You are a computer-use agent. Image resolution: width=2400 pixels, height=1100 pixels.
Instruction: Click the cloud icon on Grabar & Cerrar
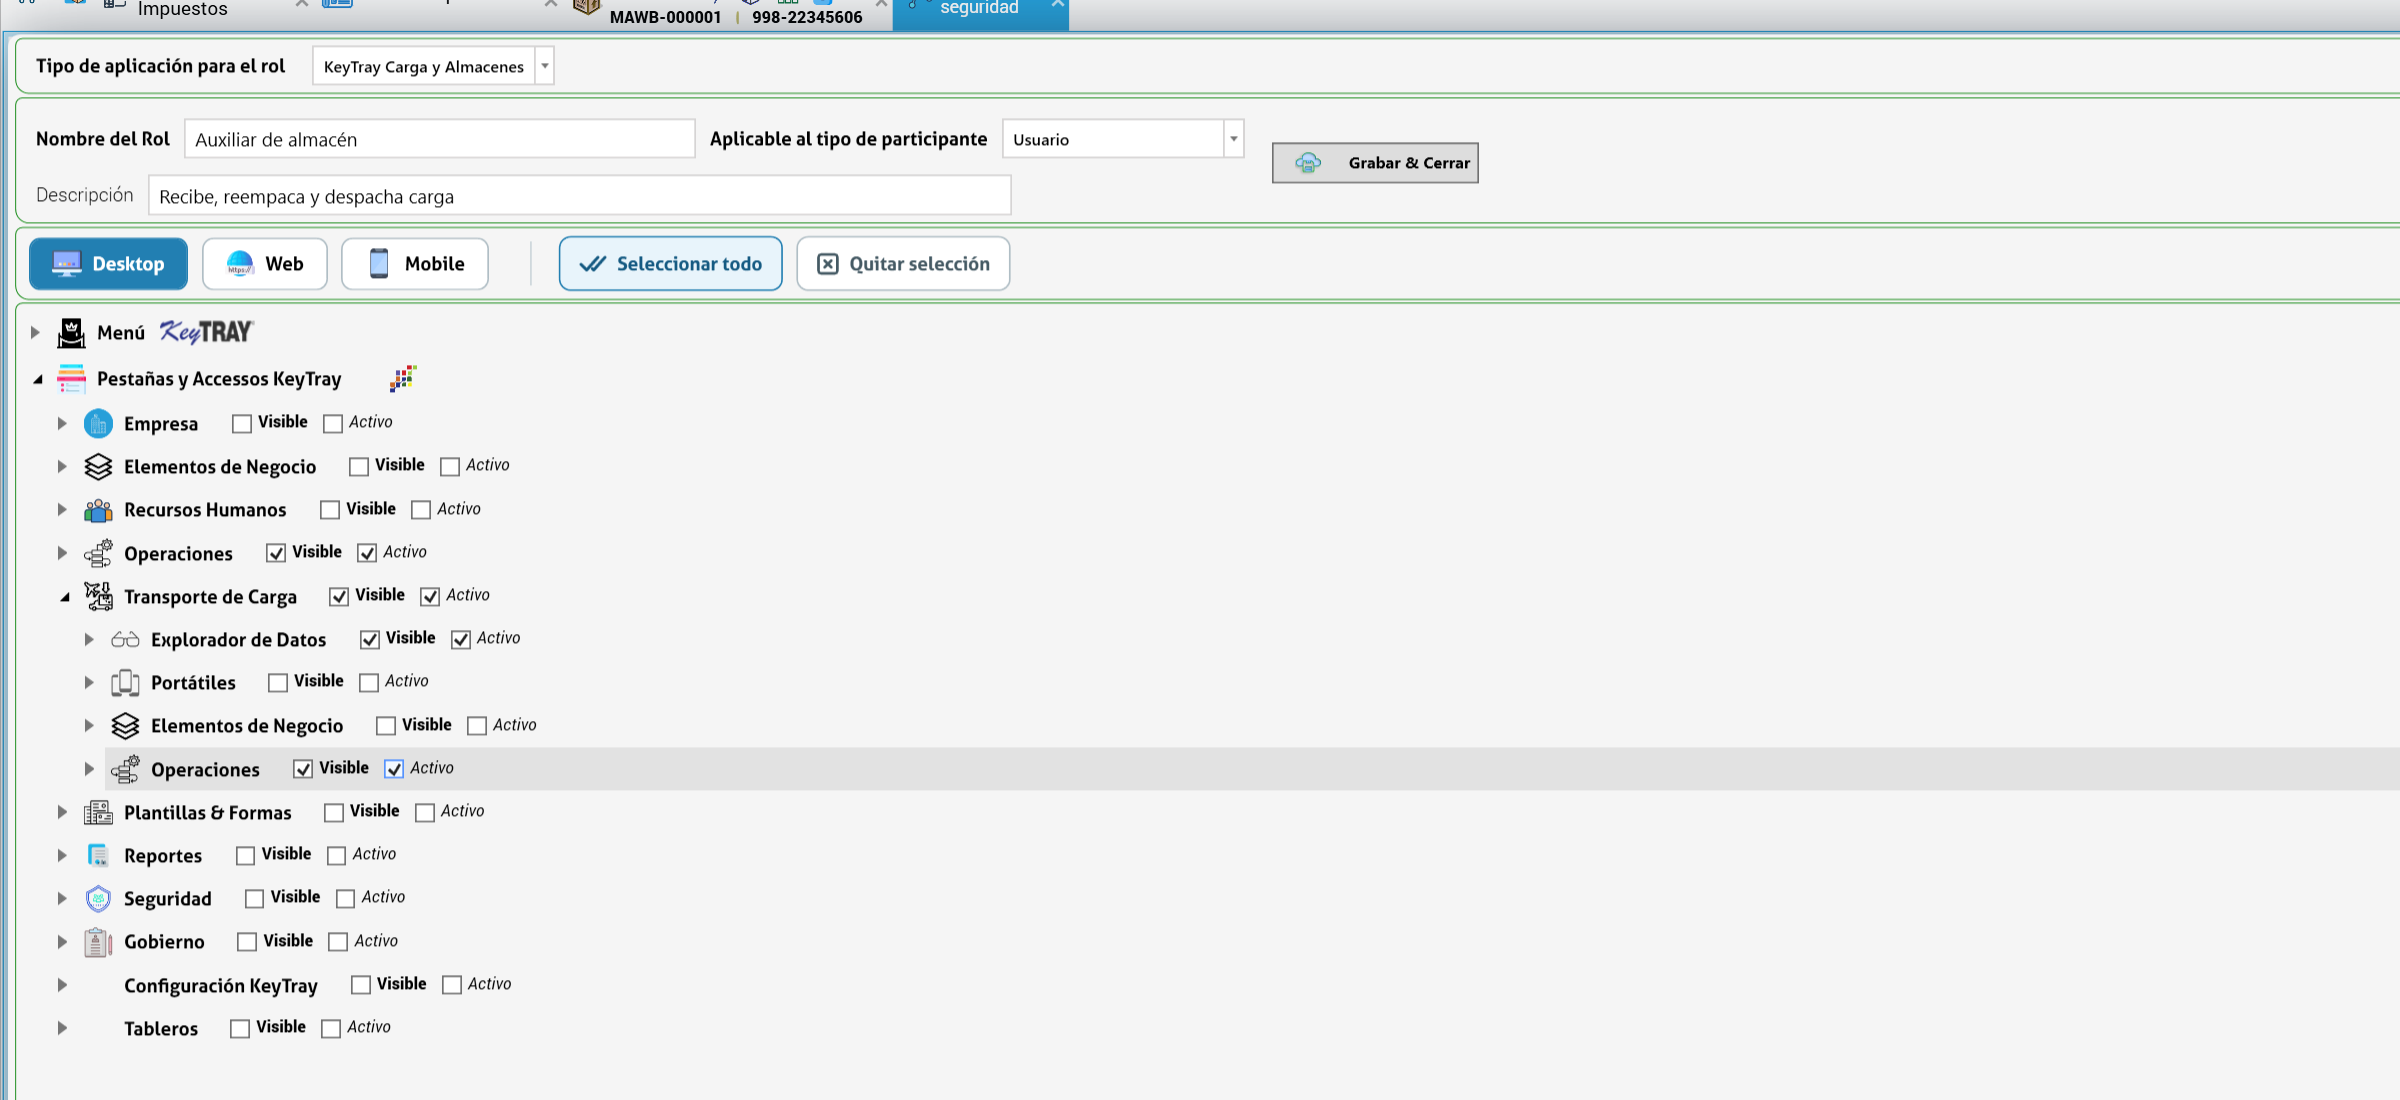pos(1308,163)
